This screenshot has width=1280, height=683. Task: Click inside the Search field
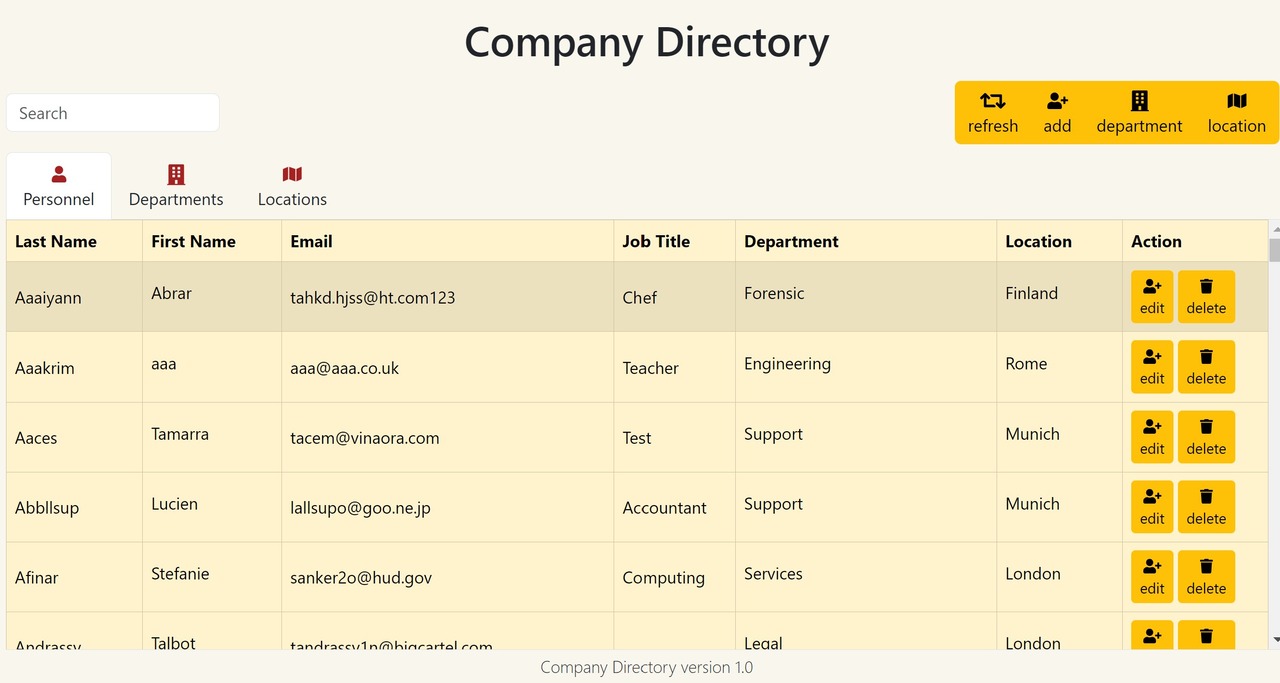pyautogui.click(x=113, y=113)
